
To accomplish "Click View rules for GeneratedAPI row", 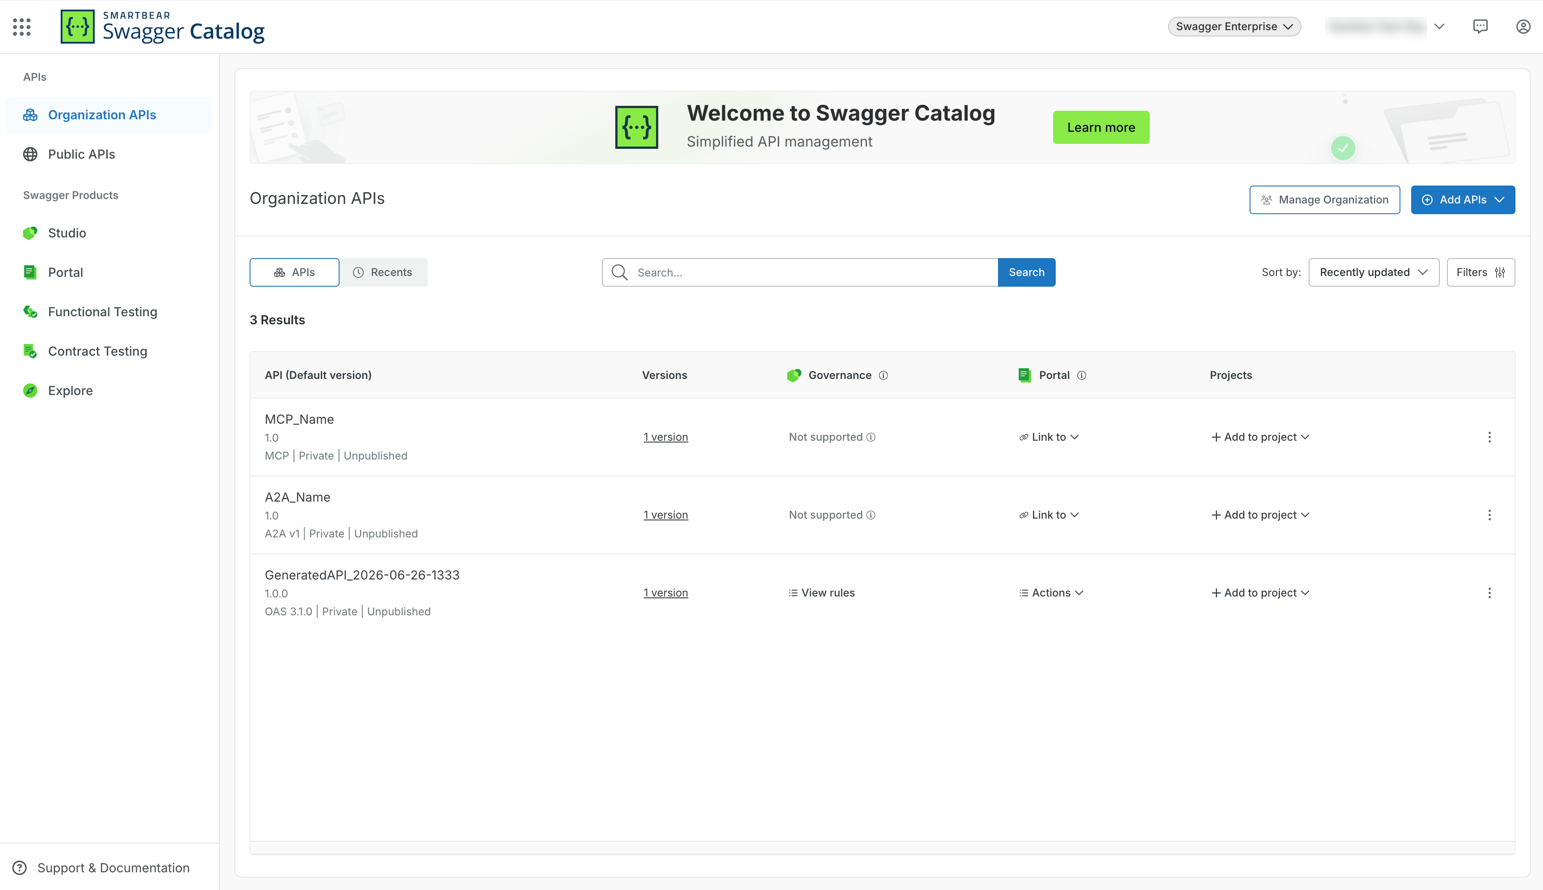I will pos(821,593).
